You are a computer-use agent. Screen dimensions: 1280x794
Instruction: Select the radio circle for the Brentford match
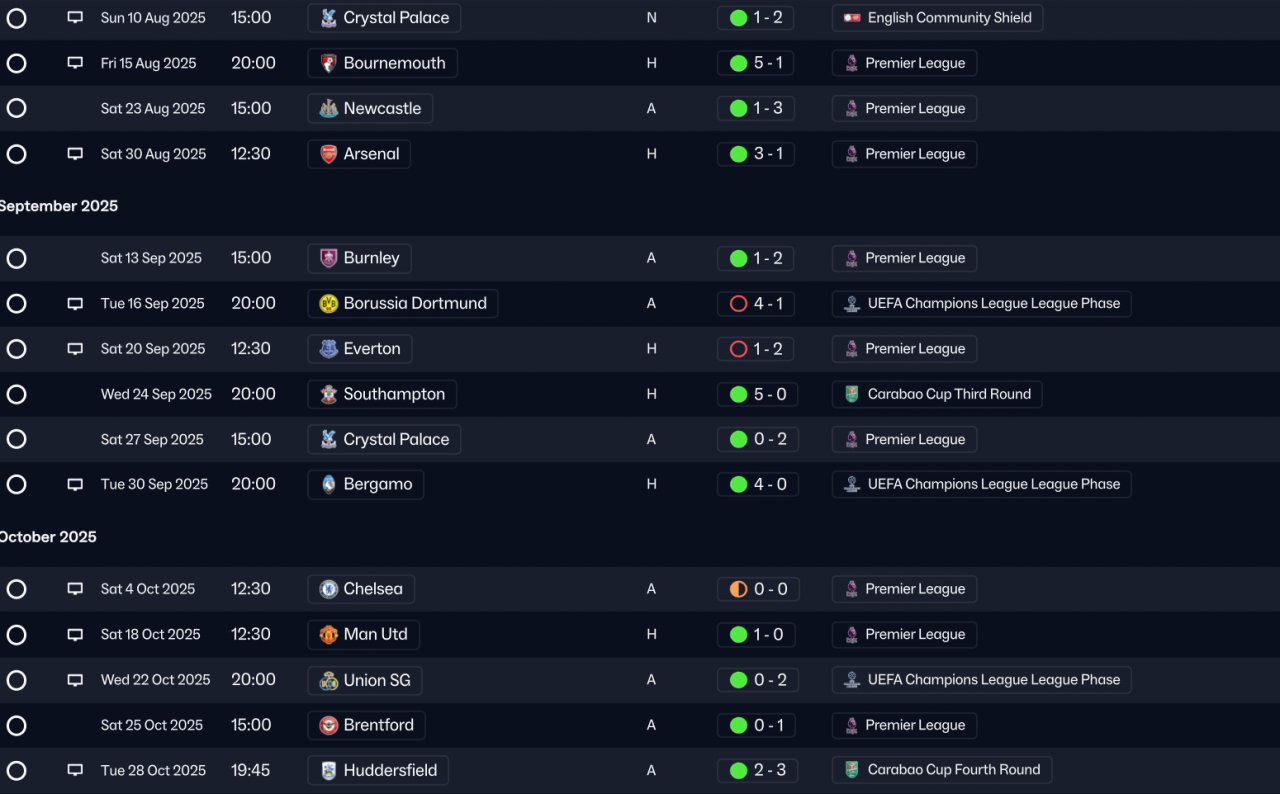pyautogui.click(x=16, y=725)
